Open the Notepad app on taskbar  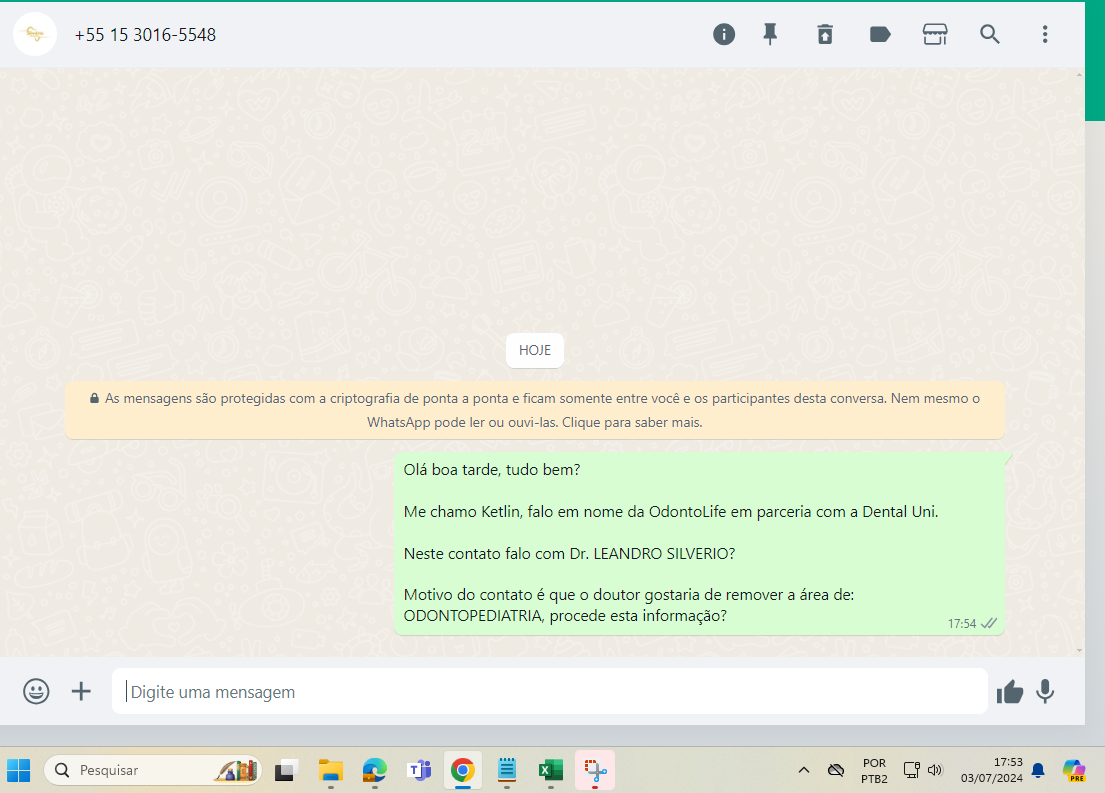tap(507, 770)
